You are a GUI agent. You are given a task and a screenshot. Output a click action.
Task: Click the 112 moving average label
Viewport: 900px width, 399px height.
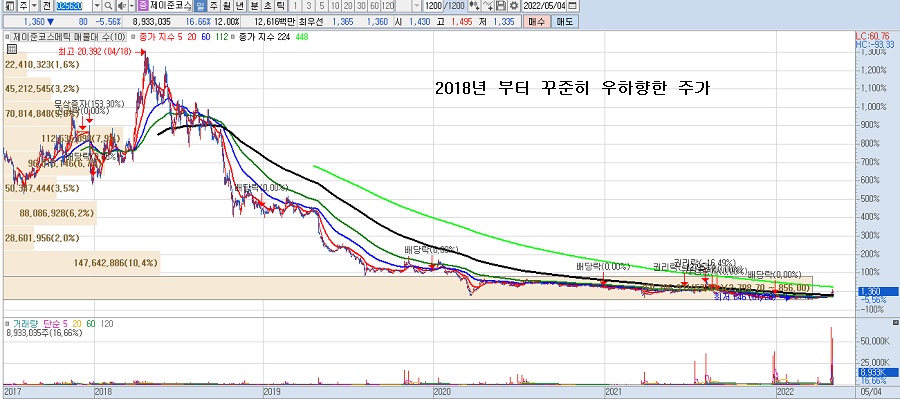(222, 37)
